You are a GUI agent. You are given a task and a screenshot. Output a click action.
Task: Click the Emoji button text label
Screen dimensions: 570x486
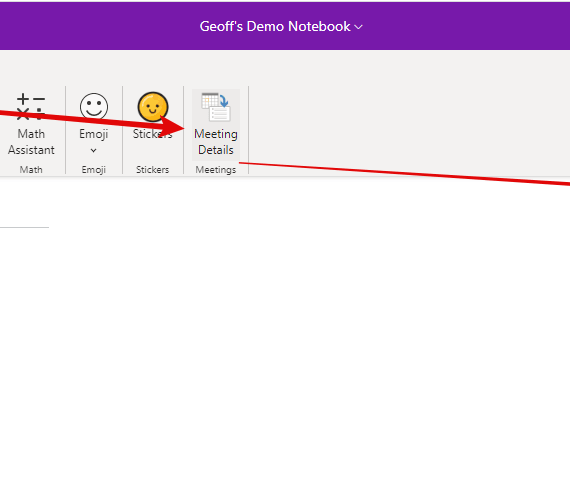click(94, 134)
